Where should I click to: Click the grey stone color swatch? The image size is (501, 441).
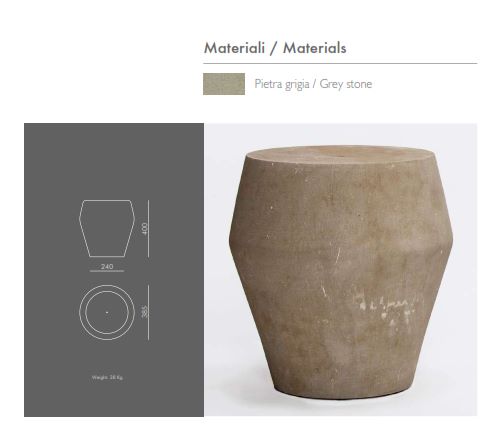pos(224,84)
